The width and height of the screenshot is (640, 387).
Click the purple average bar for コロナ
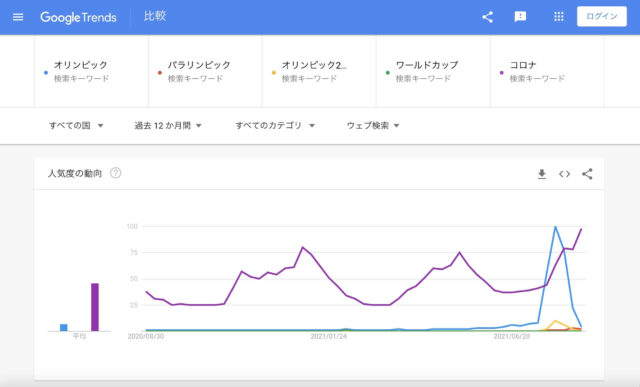95,307
